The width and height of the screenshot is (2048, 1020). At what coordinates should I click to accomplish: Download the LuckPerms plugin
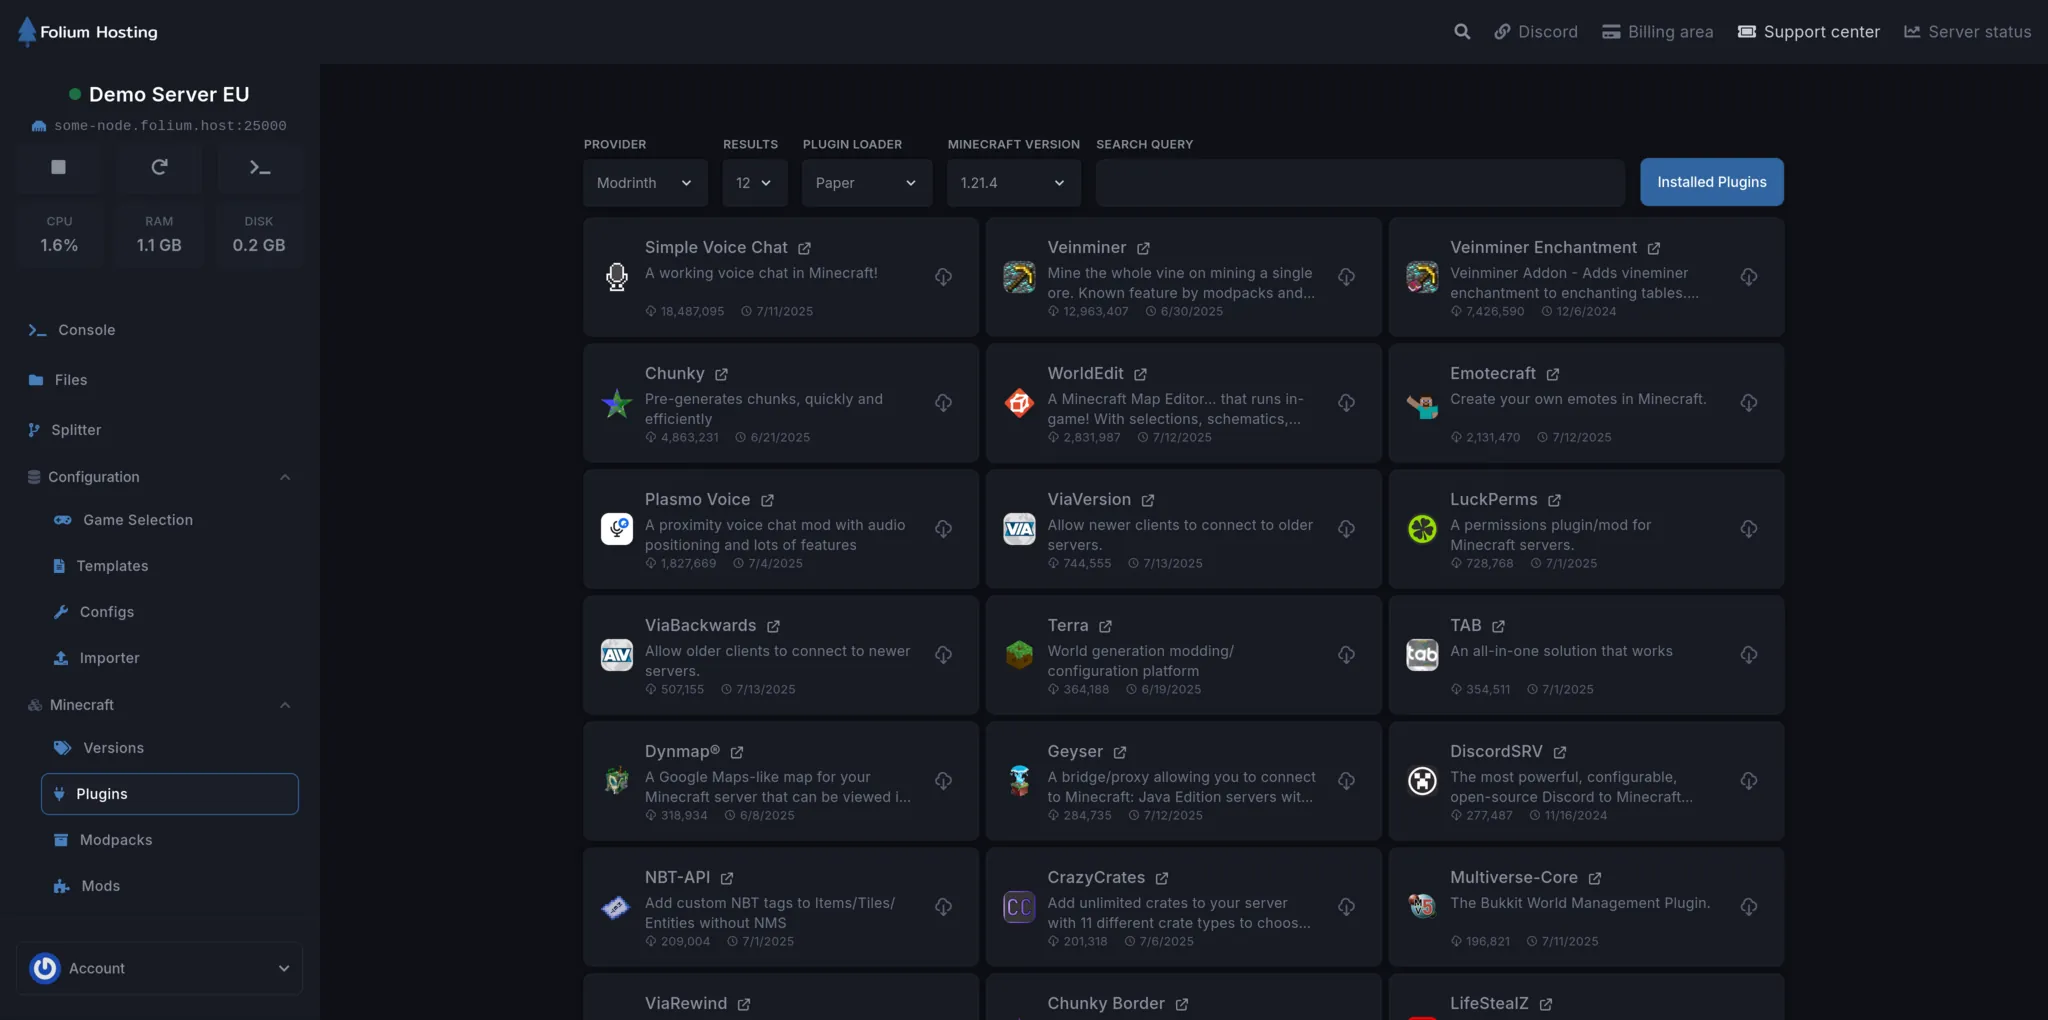[1749, 529]
